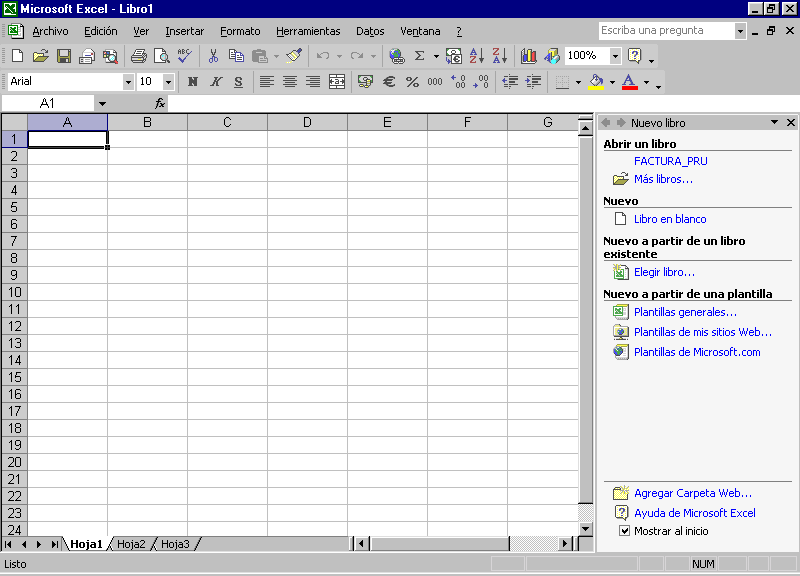Screen dimensions: 800x576
Task: Expand the Name Box dropdown arrow
Action: coord(102,103)
